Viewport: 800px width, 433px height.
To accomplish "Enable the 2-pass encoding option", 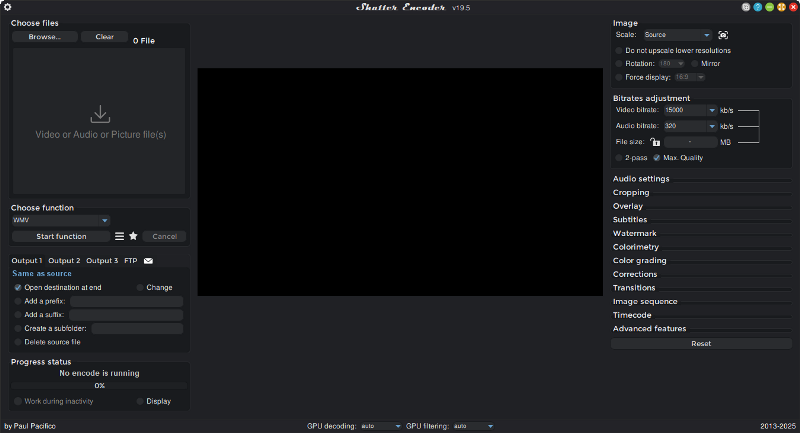I will tap(619, 157).
